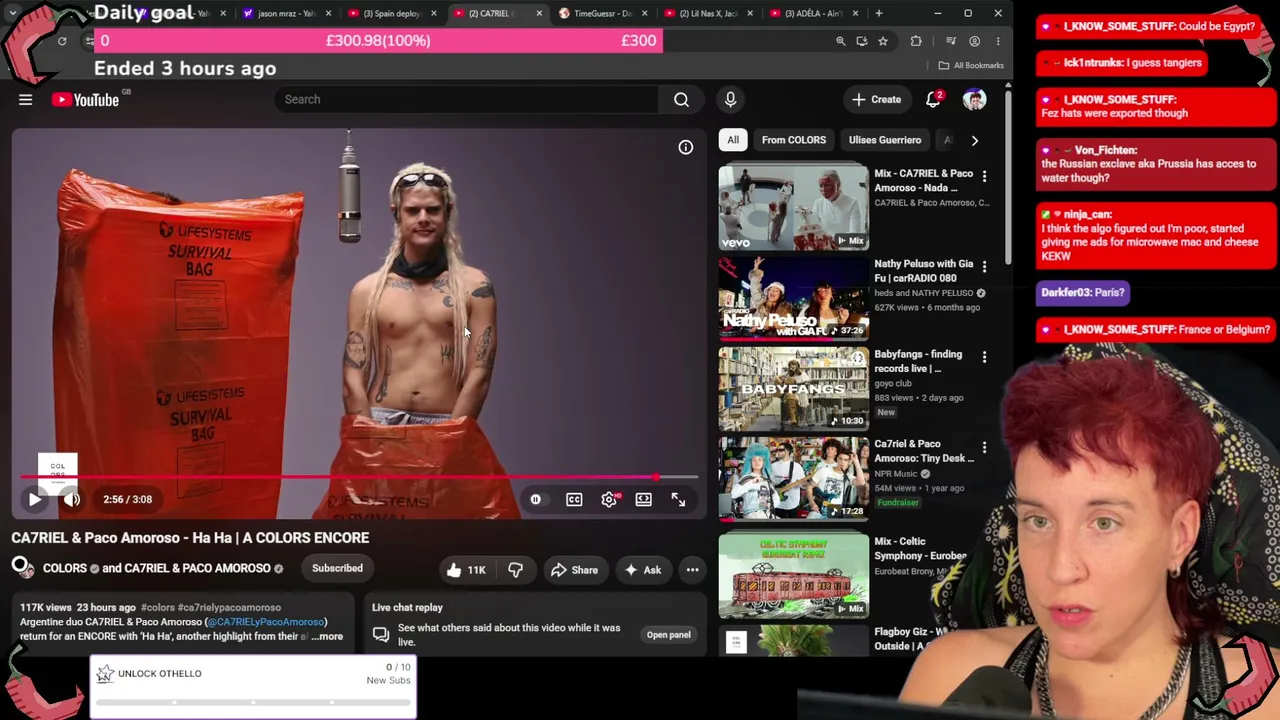Image resolution: width=1280 pixels, height=720 pixels.
Task: Reload the page in Chrome
Action: point(62,41)
